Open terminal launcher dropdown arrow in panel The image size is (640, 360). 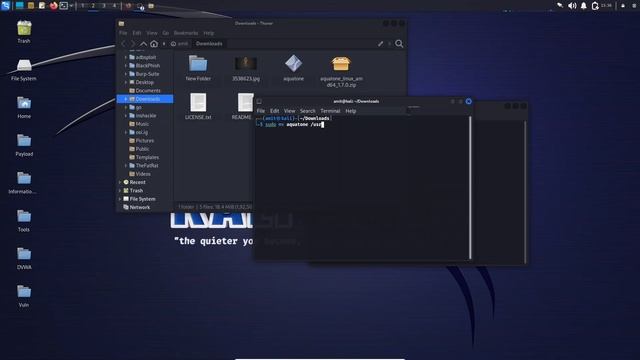click(x=71, y=6)
